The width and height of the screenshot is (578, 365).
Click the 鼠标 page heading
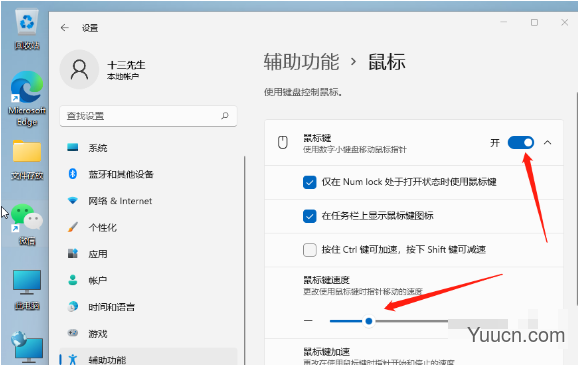[x=387, y=62]
